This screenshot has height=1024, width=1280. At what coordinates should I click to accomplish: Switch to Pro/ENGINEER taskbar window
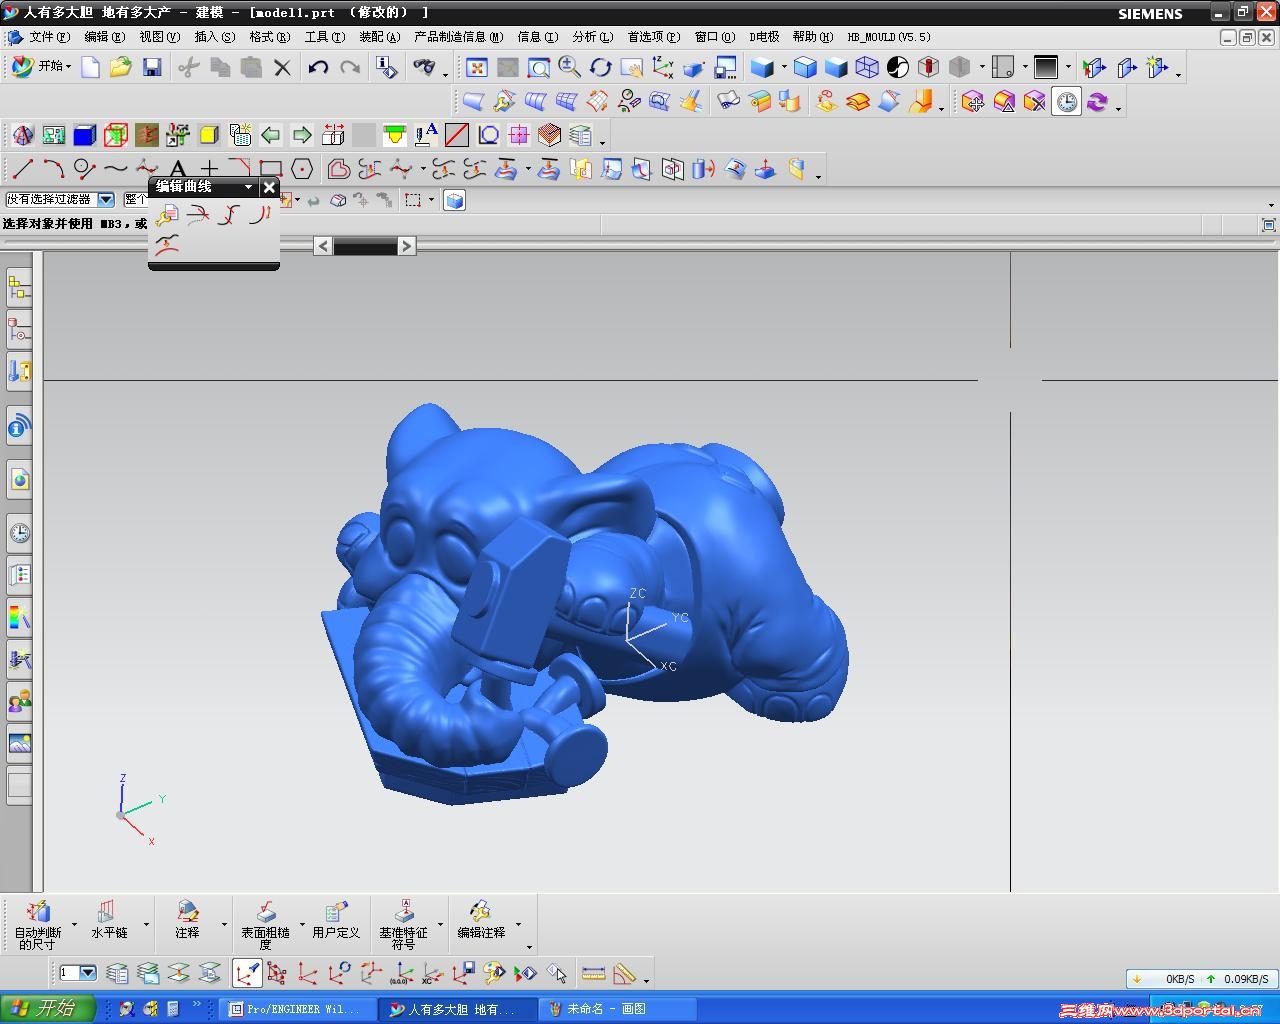pos(297,1009)
